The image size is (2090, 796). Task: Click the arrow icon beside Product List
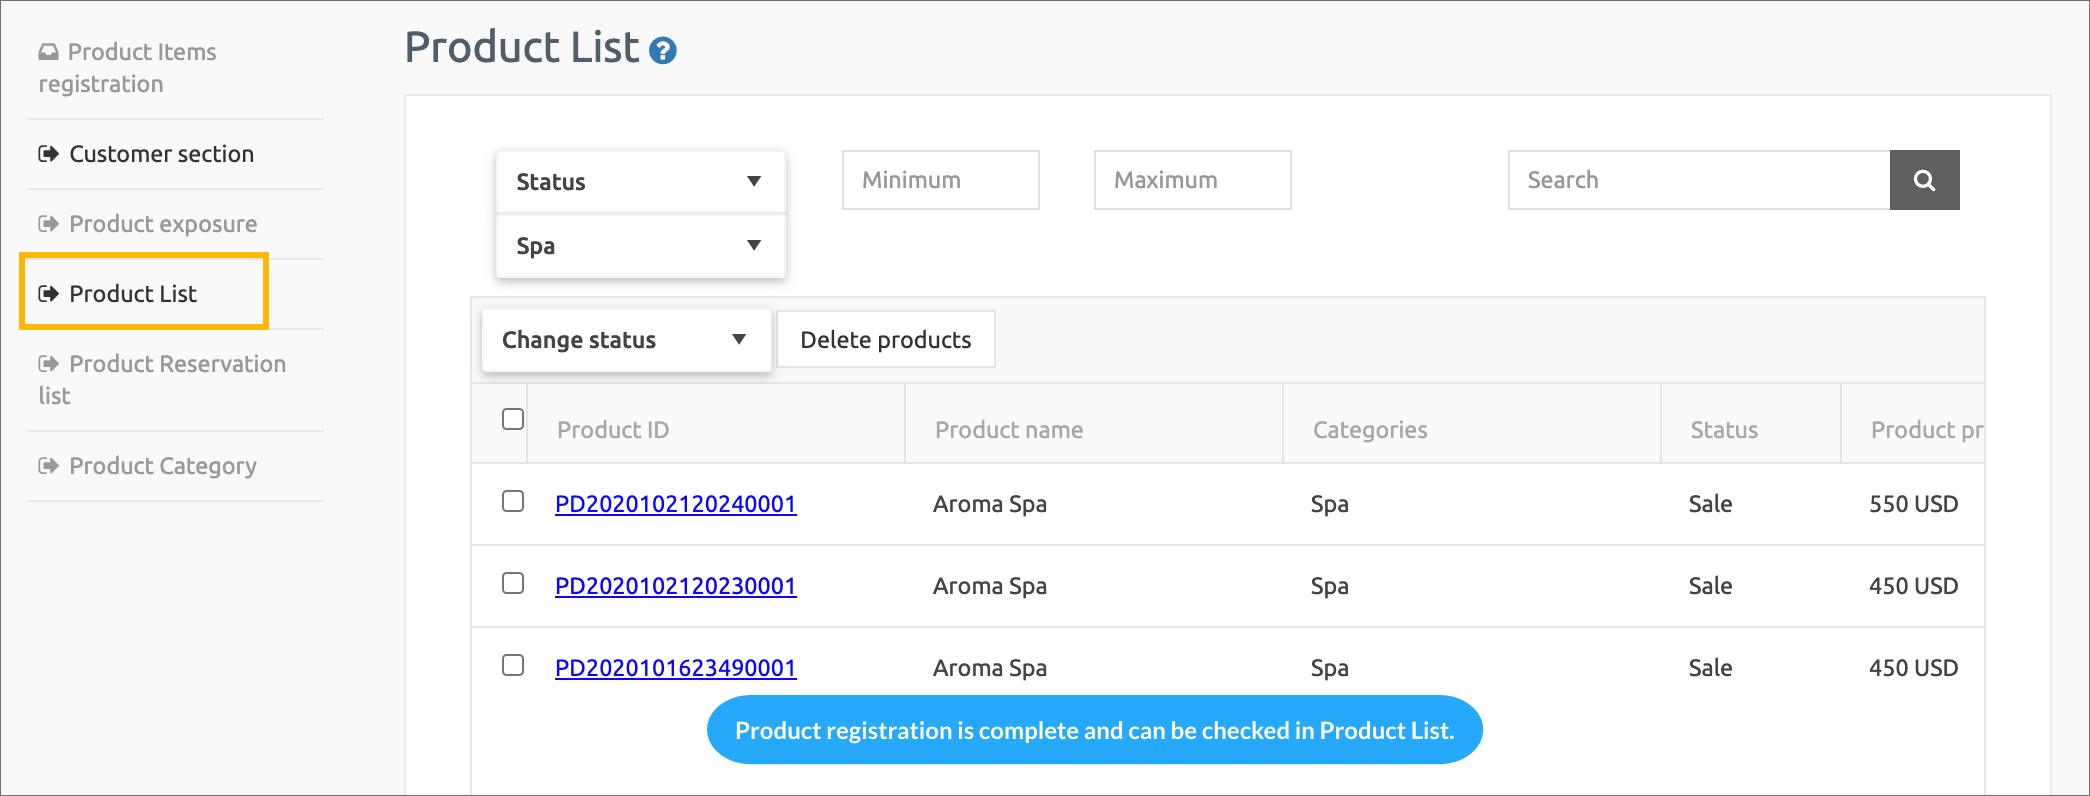(48, 294)
